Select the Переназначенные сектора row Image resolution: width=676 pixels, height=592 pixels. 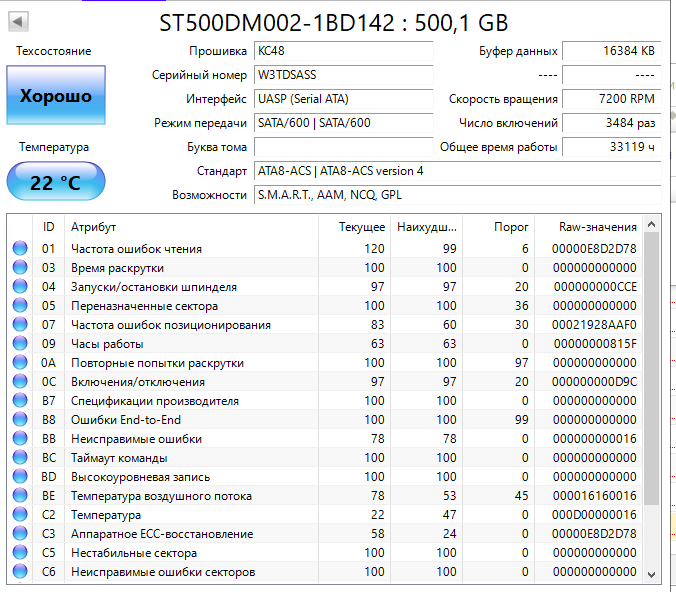[x=325, y=305]
